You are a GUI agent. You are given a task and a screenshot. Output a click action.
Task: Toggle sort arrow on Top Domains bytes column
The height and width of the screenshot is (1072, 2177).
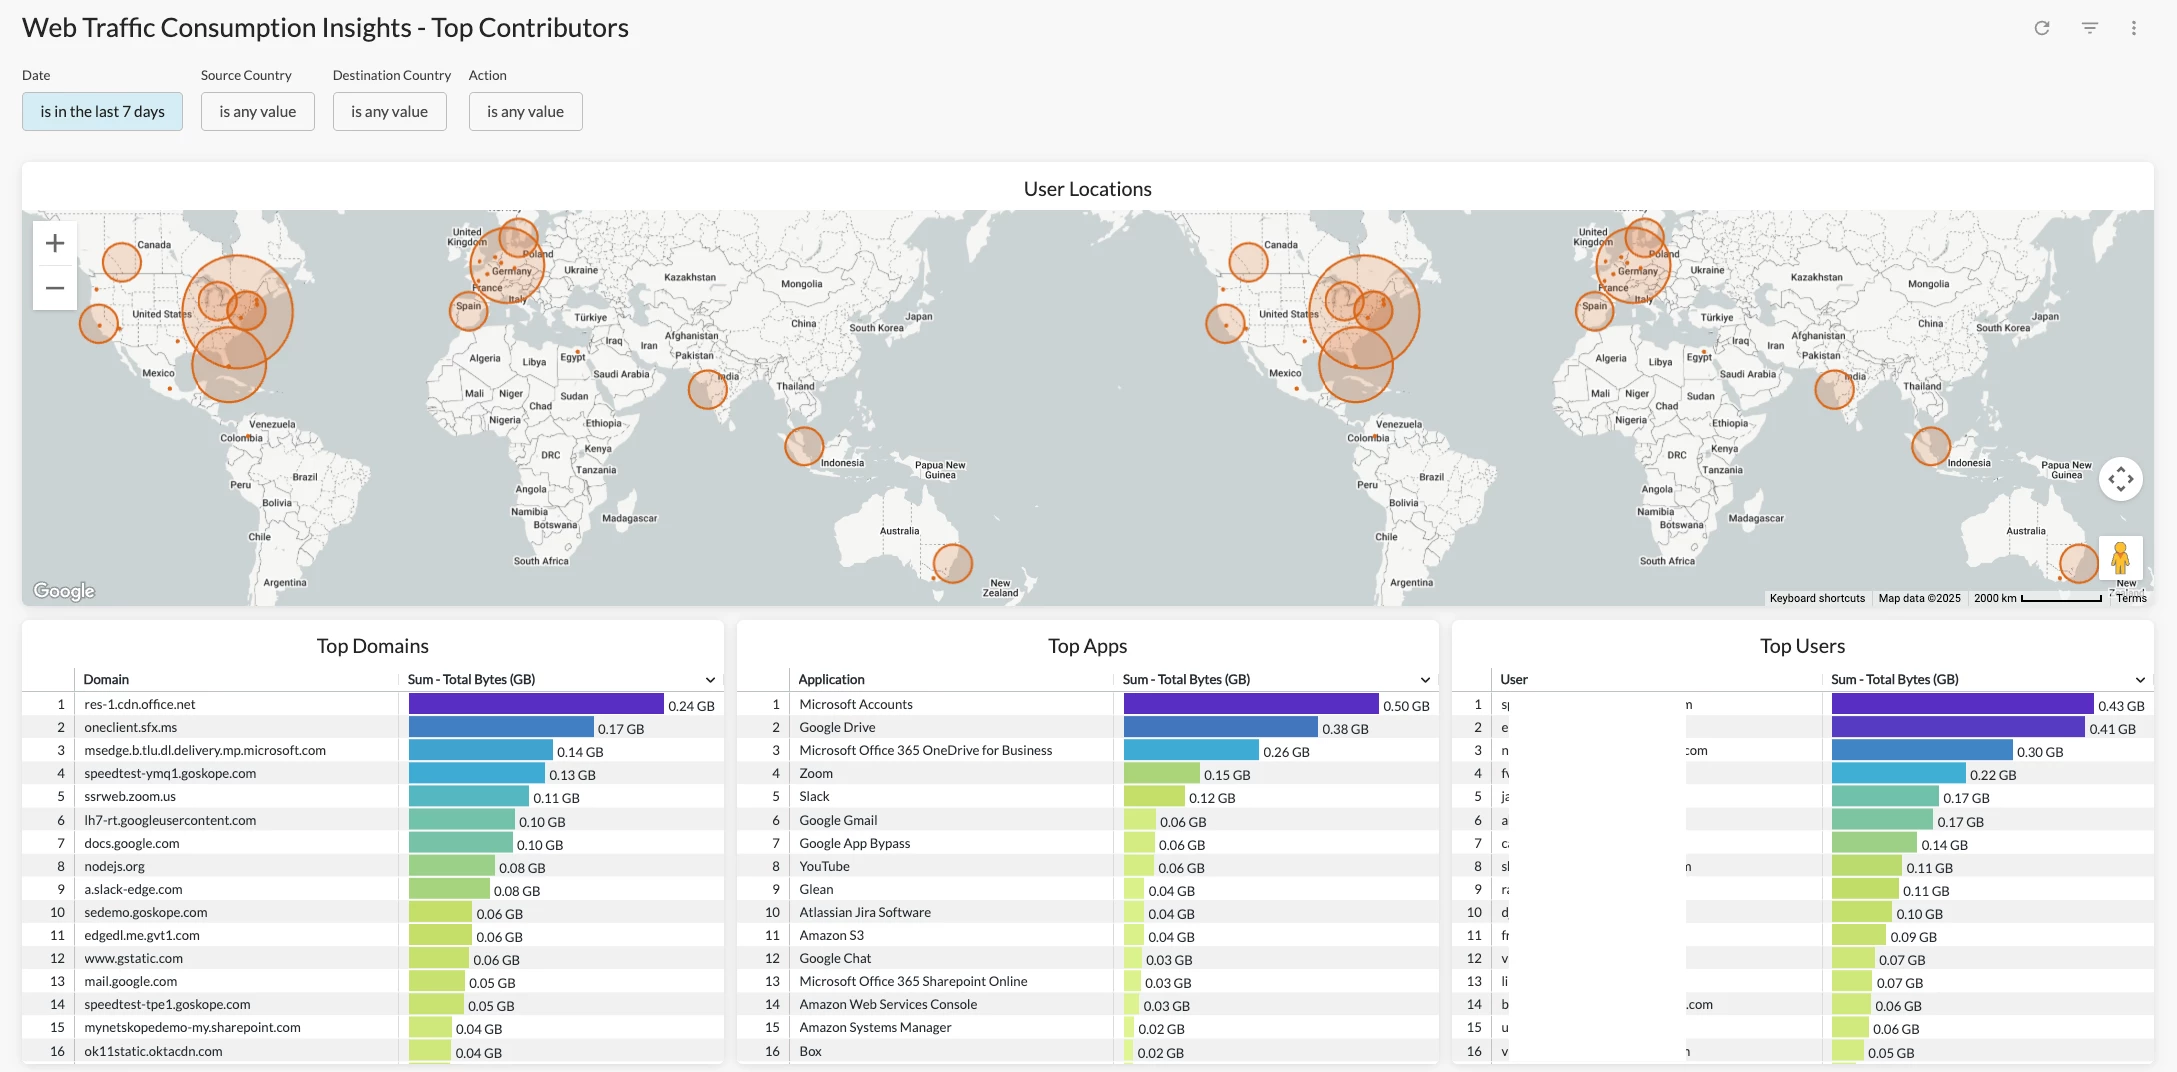pos(710,680)
